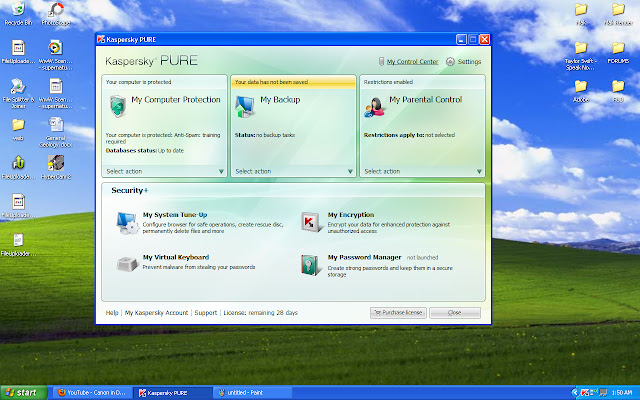Click 'Status: no backup tasks' text
640x400 pixels.
264,135
